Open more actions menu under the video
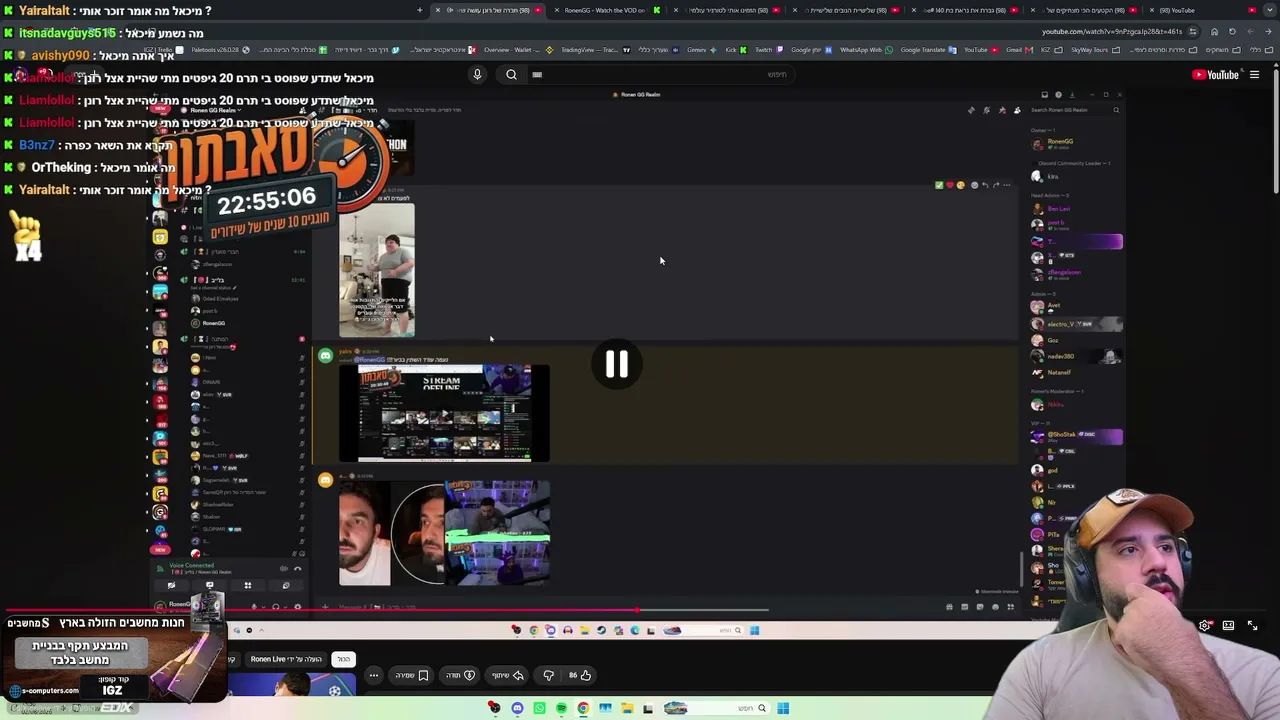Image resolution: width=1280 pixels, height=720 pixels. (x=374, y=675)
